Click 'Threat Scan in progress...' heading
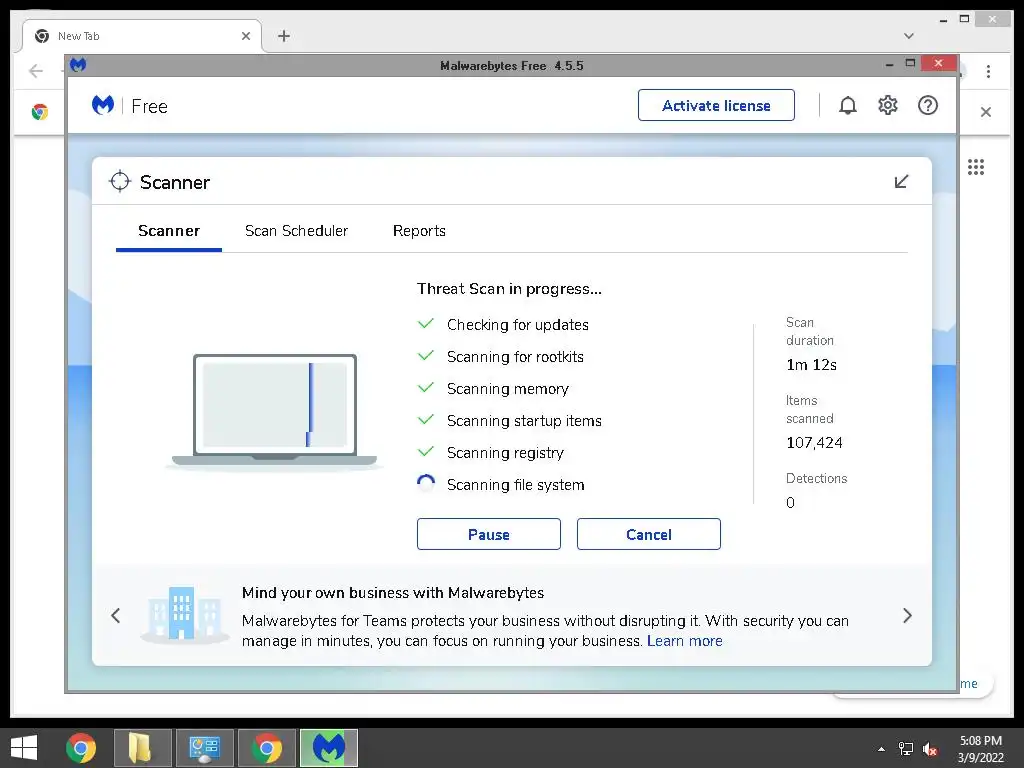This screenshot has height=768, width=1024. (x=509, y=289)
